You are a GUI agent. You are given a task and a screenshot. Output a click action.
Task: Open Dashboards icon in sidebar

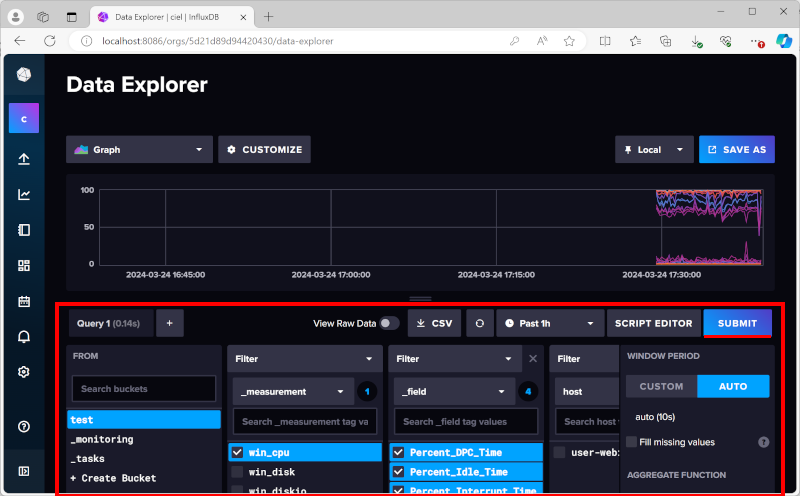click(x=23, y=265)
